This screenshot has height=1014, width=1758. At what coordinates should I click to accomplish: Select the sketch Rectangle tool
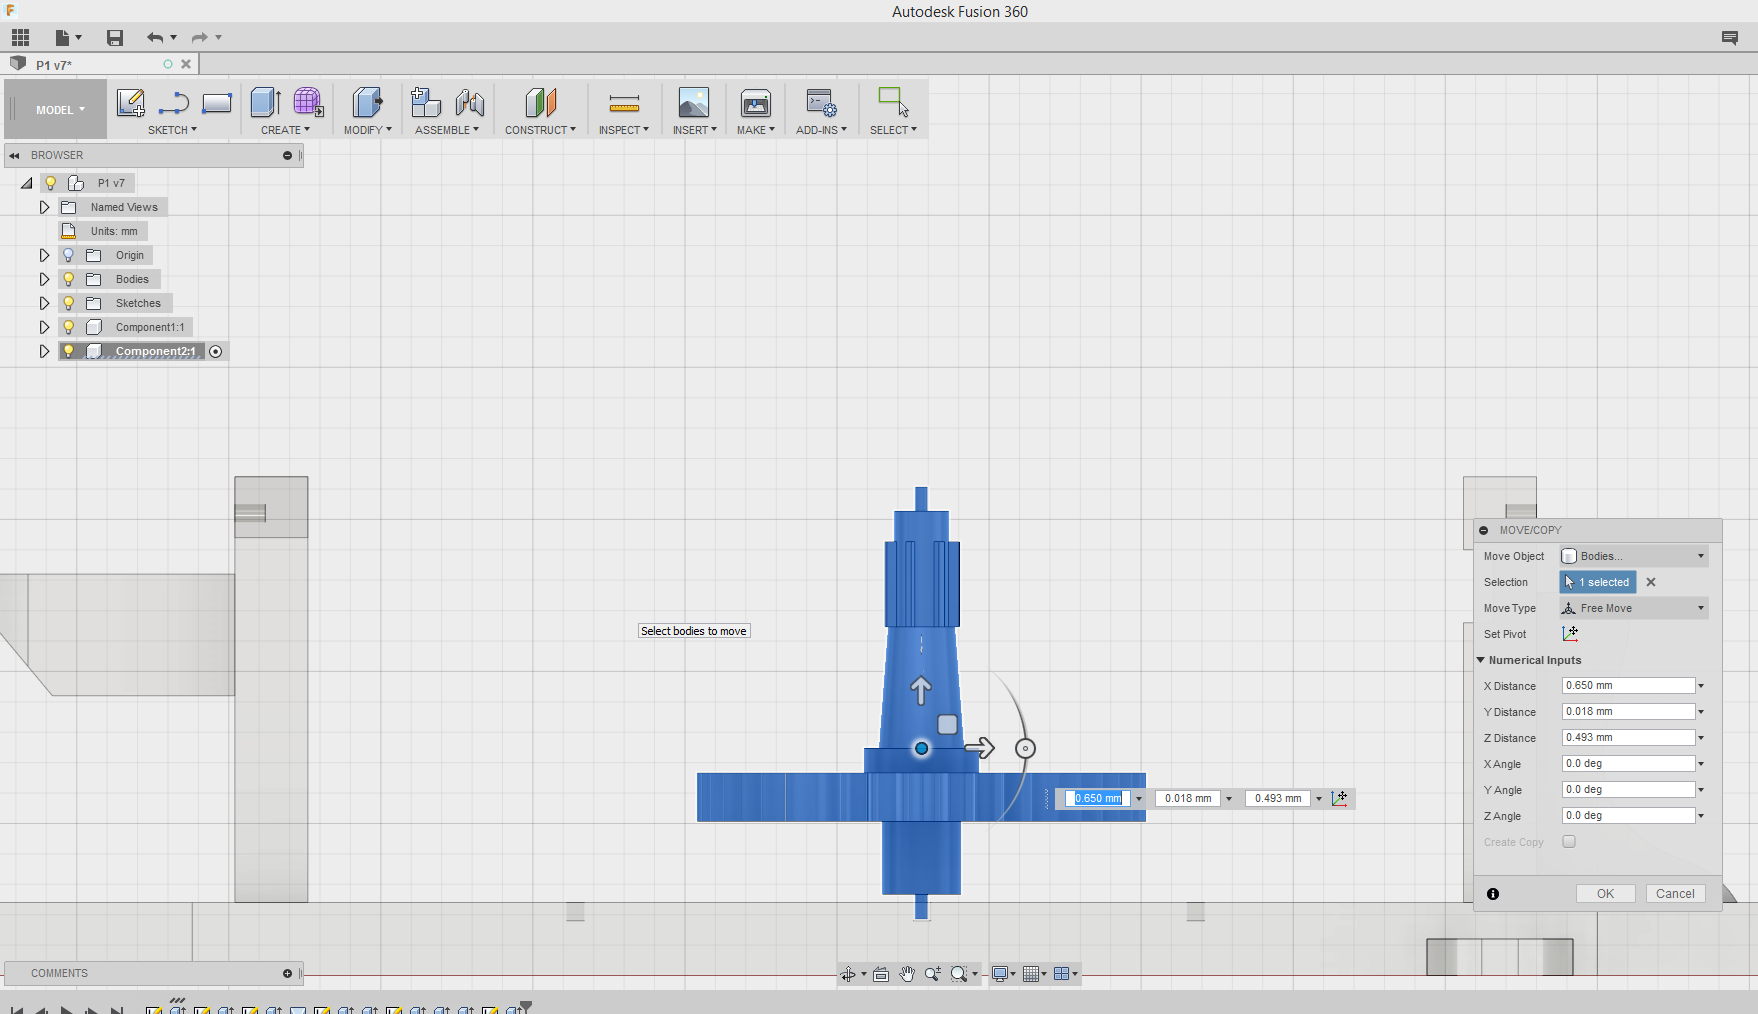tap(217, 102)
